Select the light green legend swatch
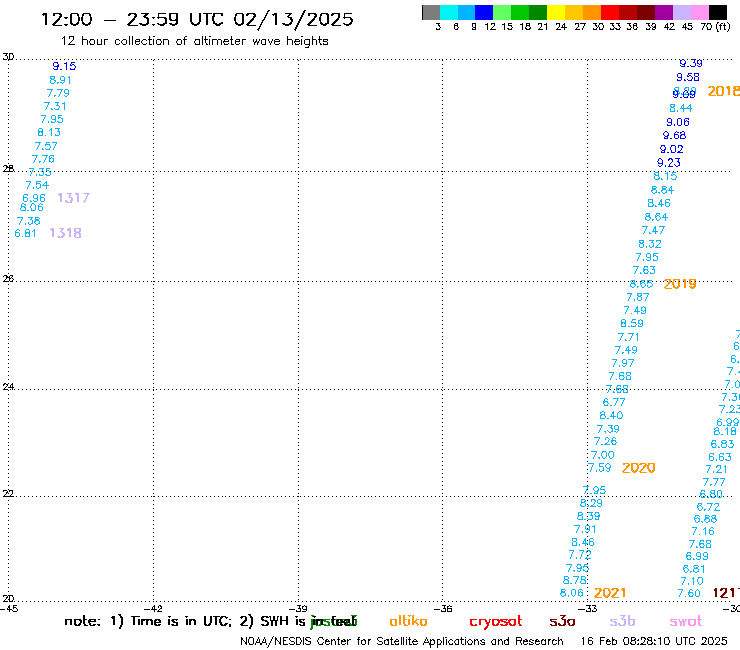 click(x=502, y=12)
